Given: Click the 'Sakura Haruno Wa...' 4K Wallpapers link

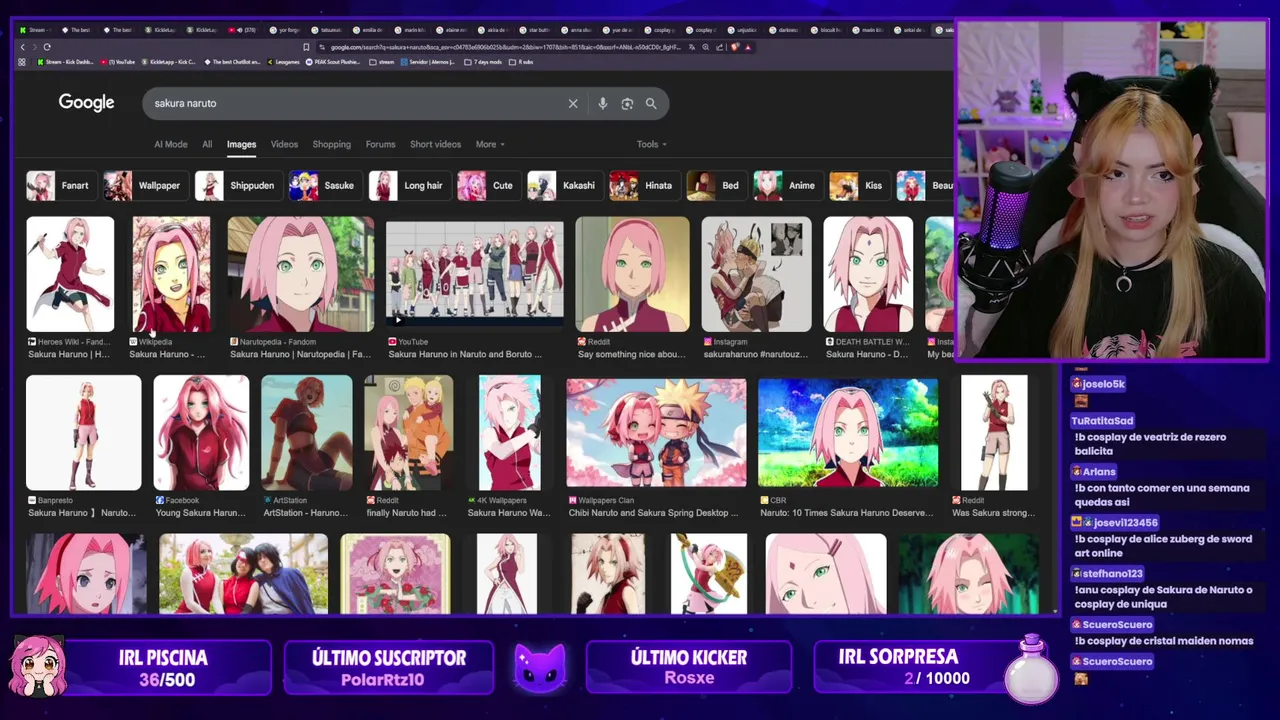Looking at the screenshot, I should 509,513.
